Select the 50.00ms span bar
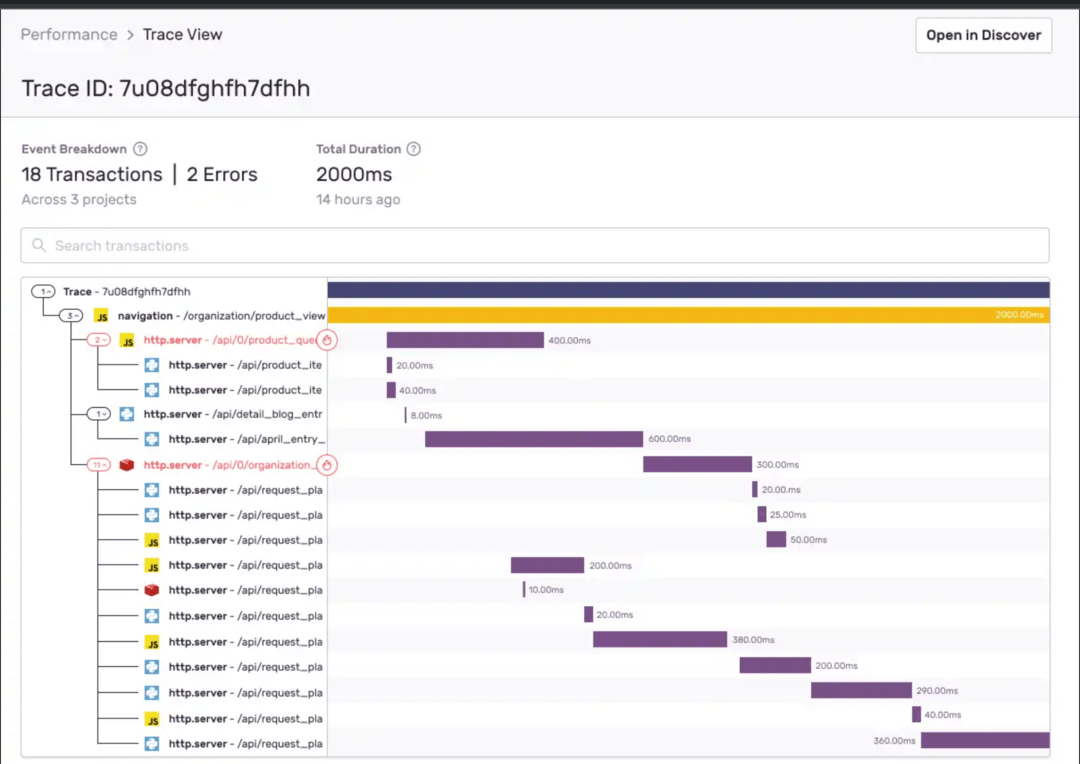 click(776, 539)
